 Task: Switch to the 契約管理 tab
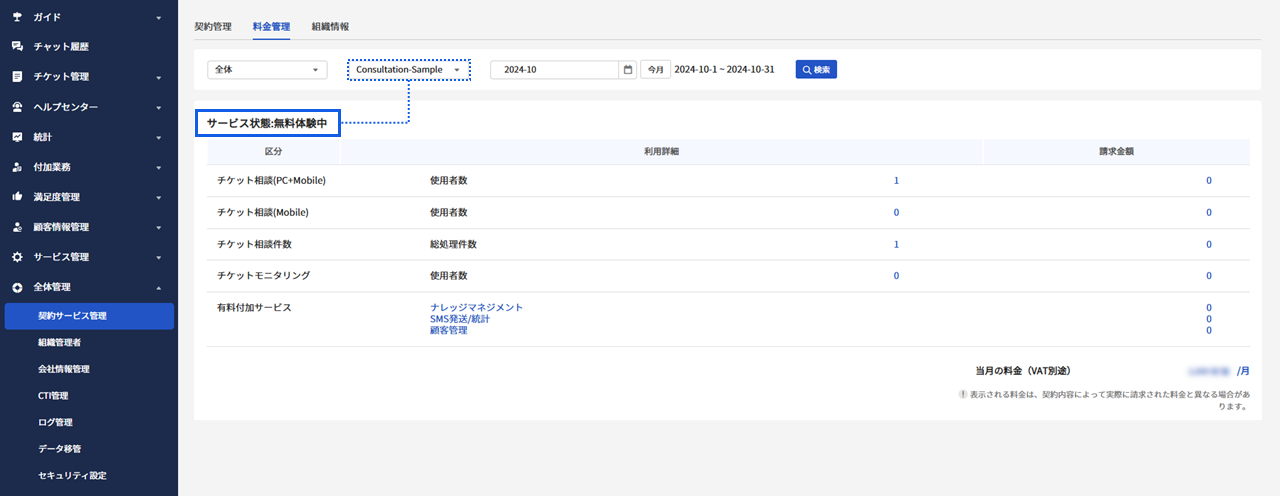[212, 26]
